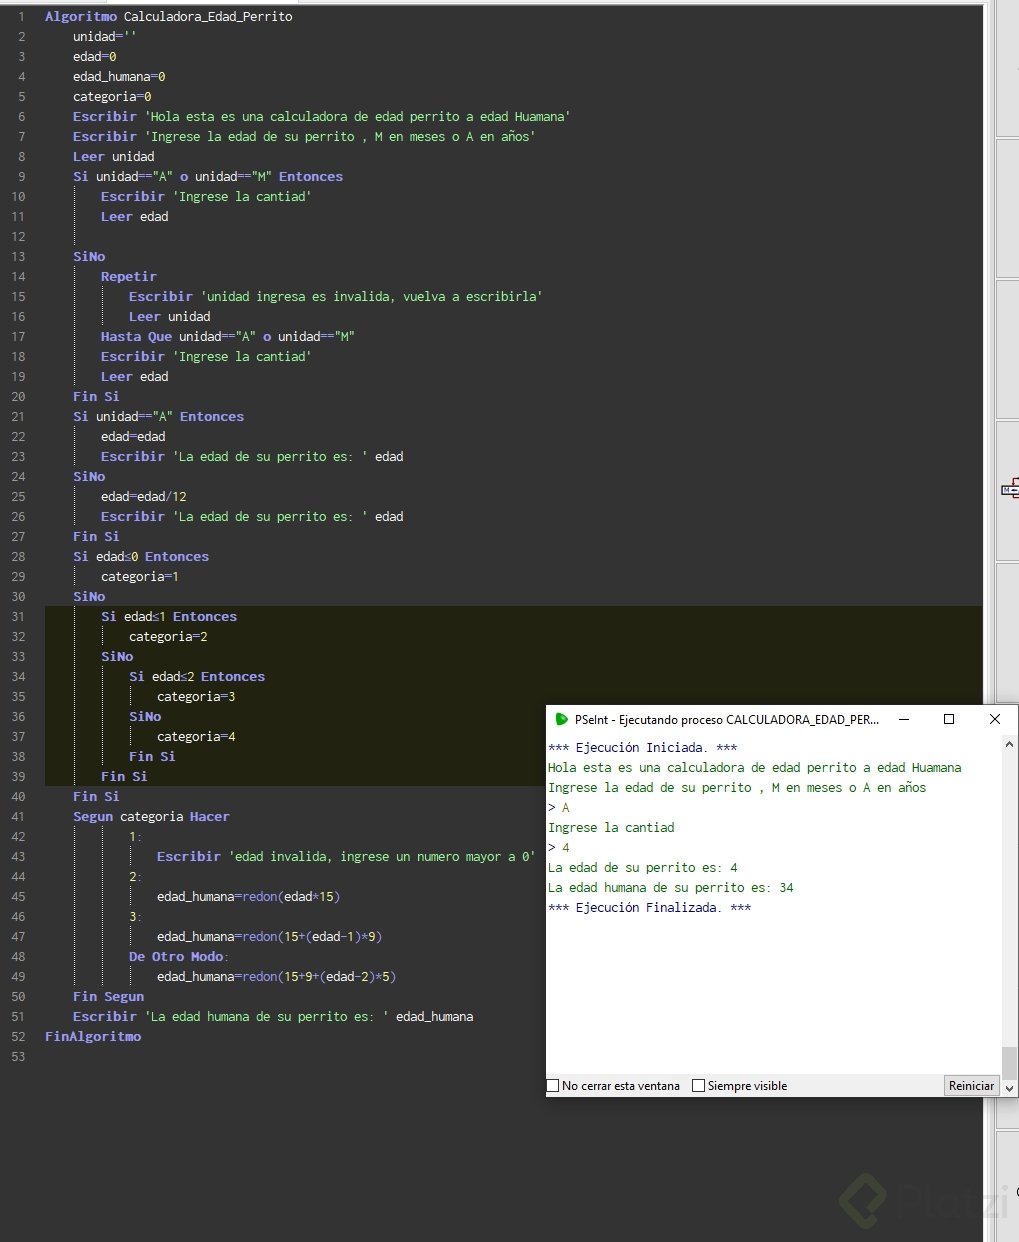1019x1242 pixels.
Task: Click line number 31 in the editor margin
Action: point(19,616)
